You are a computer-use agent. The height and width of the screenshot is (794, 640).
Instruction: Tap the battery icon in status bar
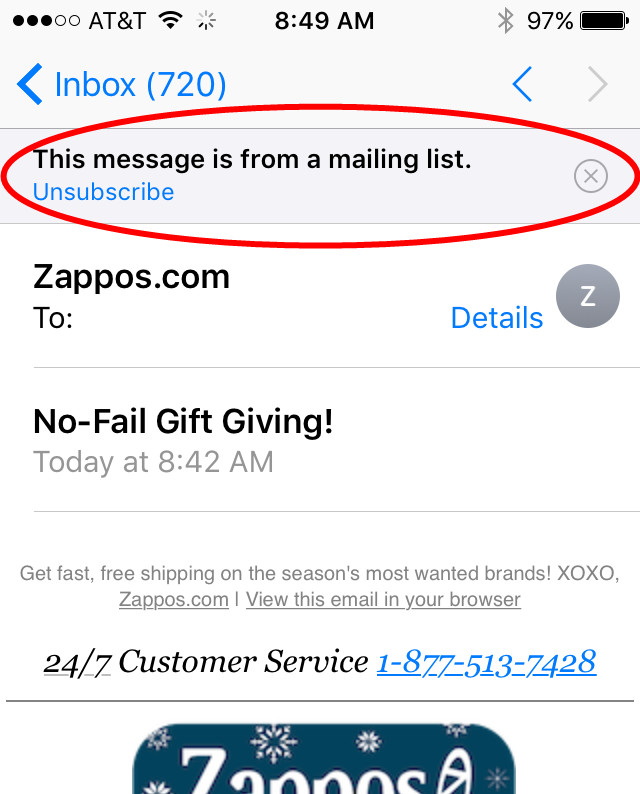coord(604,21)
